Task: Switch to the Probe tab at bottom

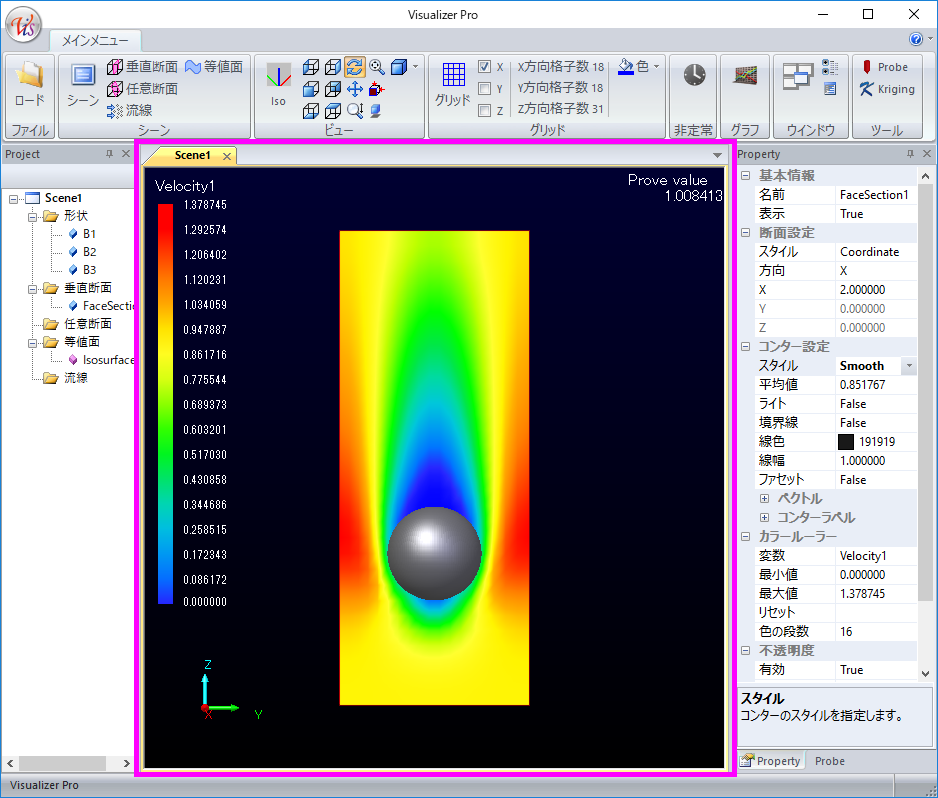Action: click(829, 761)
